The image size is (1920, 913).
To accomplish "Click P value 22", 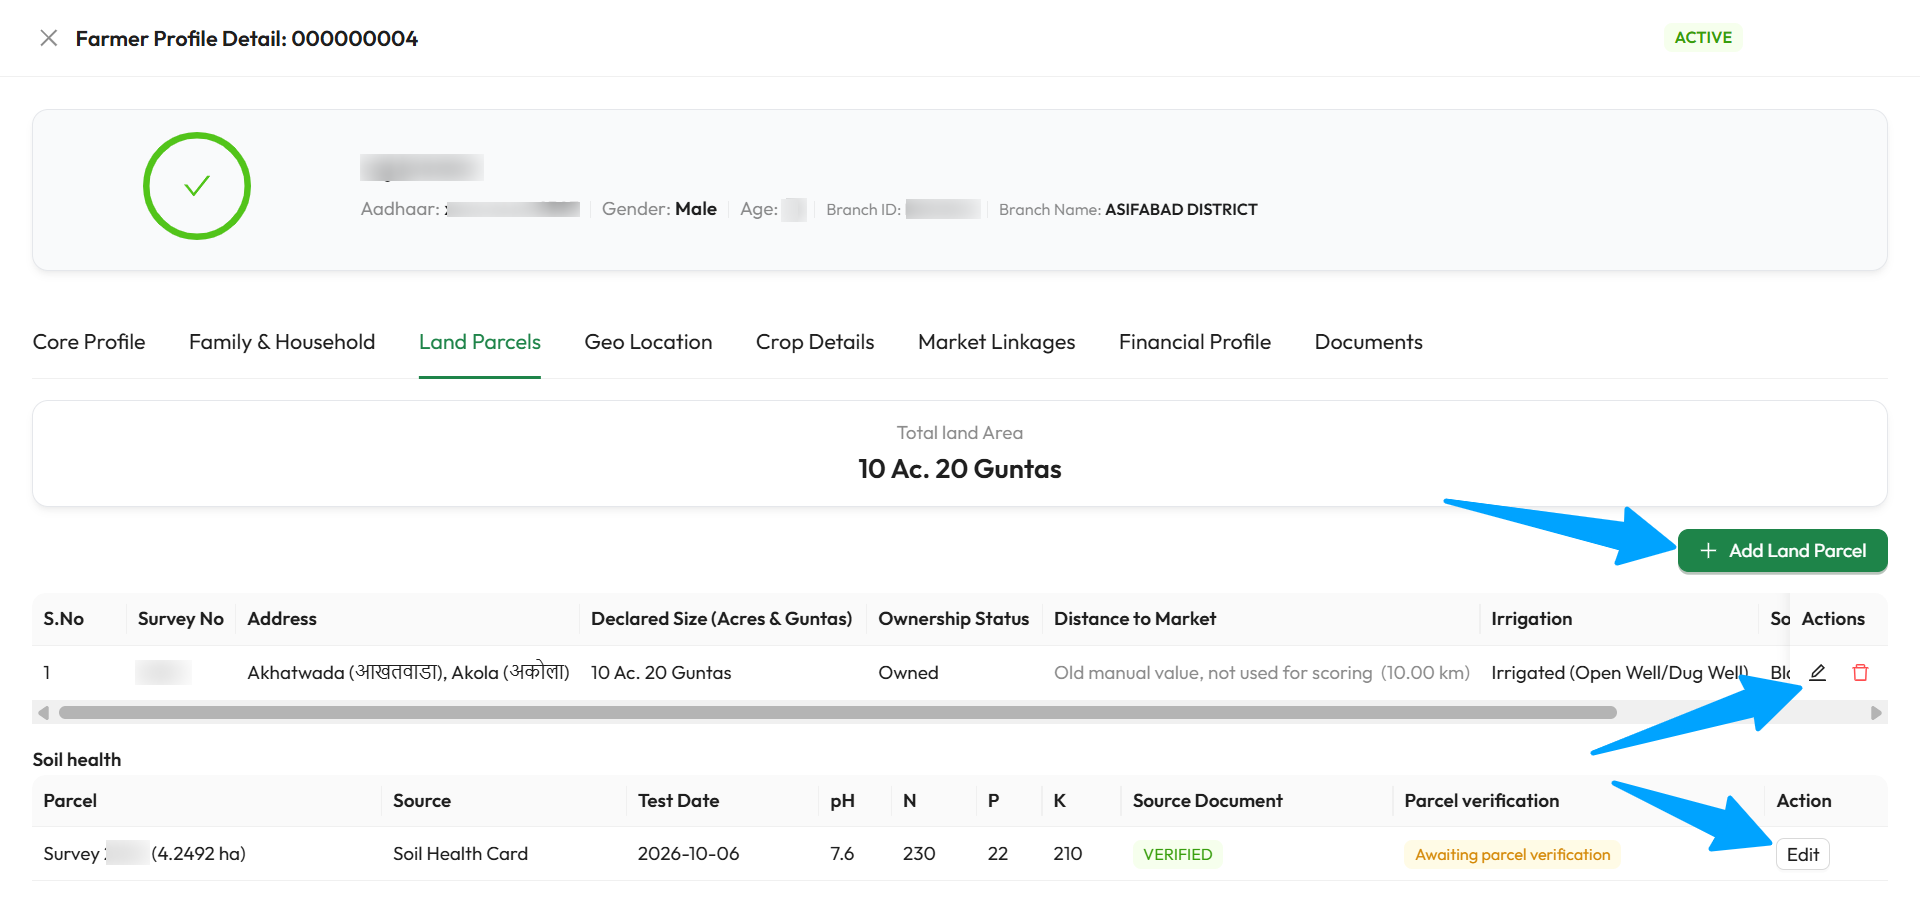I will pyautogui.click(x=997, y=854).
